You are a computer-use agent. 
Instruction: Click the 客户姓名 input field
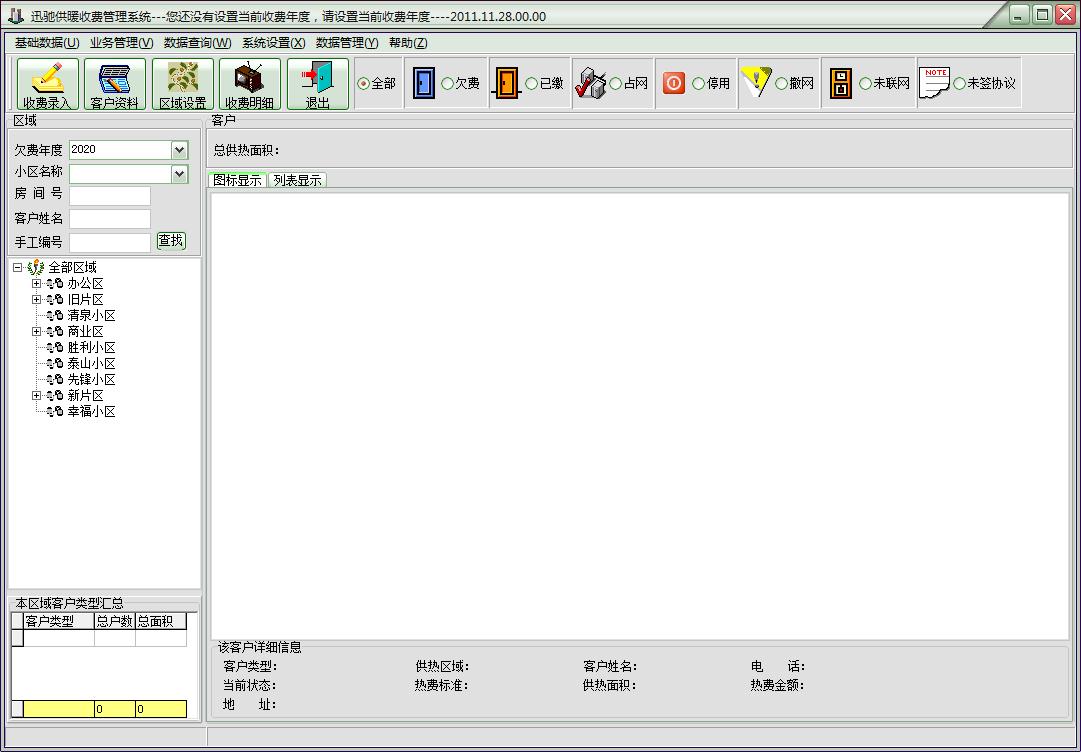(110, 219)
